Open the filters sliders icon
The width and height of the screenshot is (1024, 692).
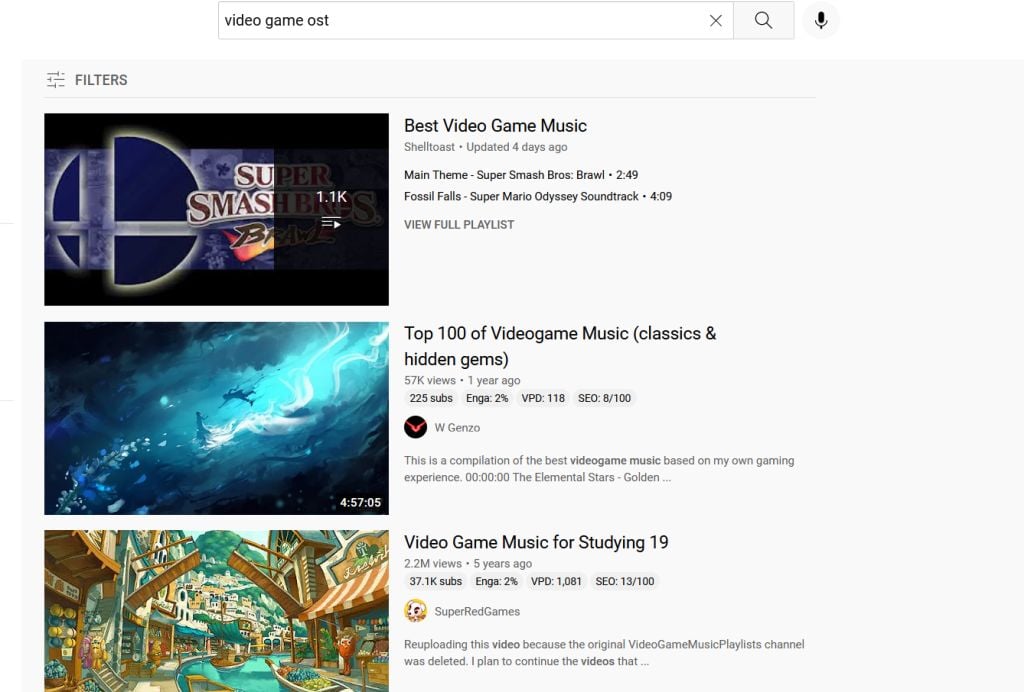coord(56,80)
